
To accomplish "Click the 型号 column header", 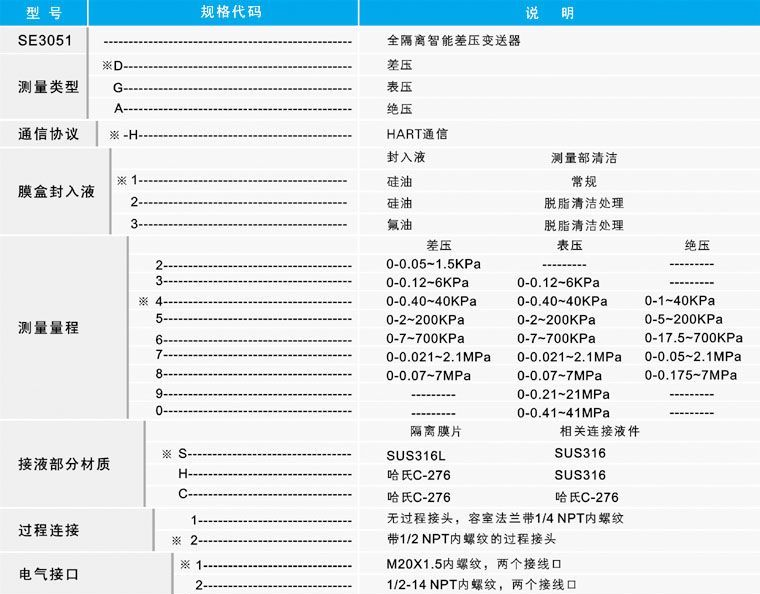I will coord(44,13).
